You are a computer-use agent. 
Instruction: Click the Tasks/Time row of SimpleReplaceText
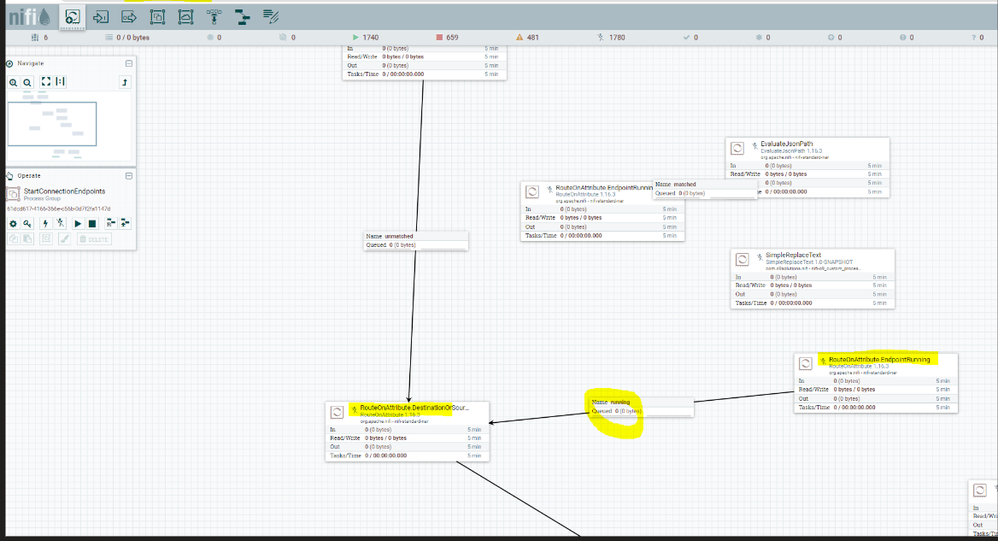click(x=813, y=303)
